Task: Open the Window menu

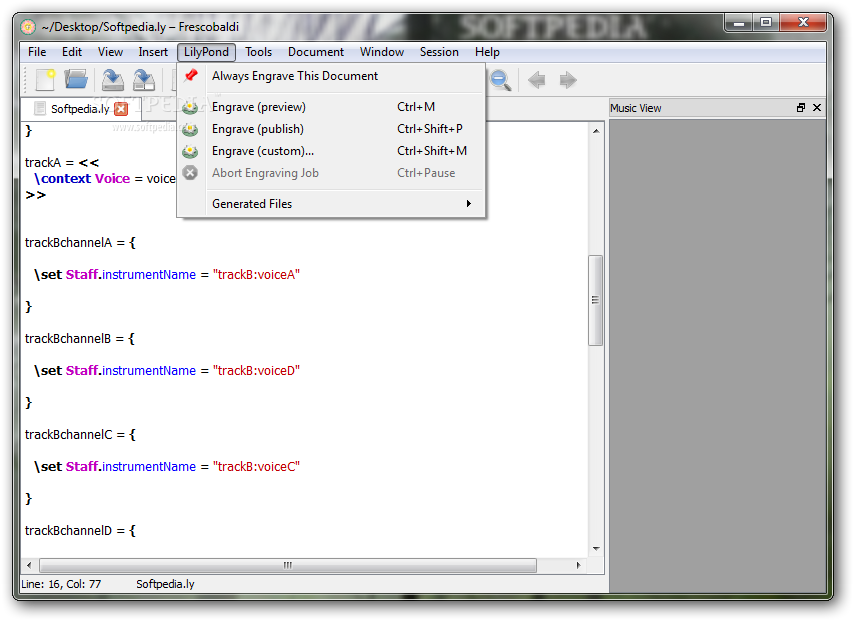Action: click(382, 52)
